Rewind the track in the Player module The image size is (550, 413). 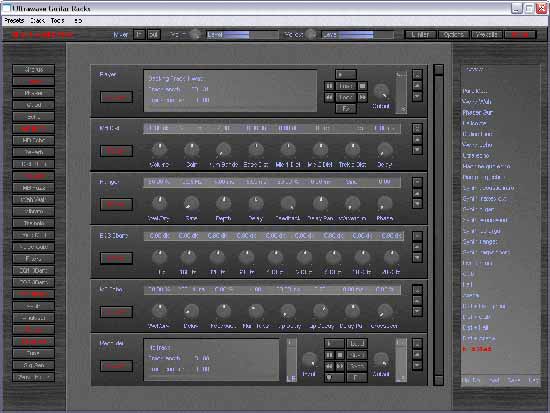(x=329, y=97)
